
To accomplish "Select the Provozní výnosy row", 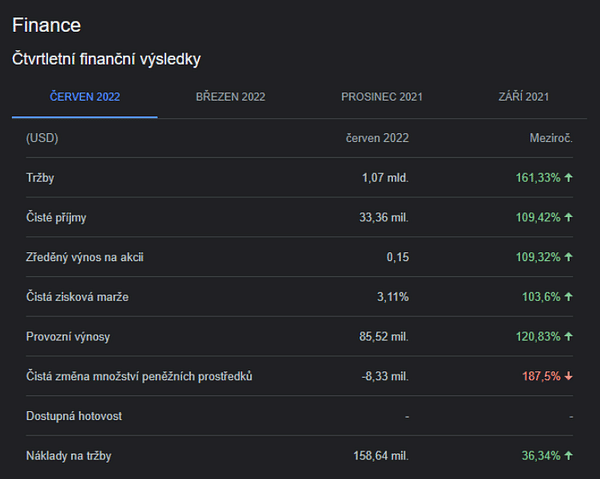I will click(x=299, y=337).
